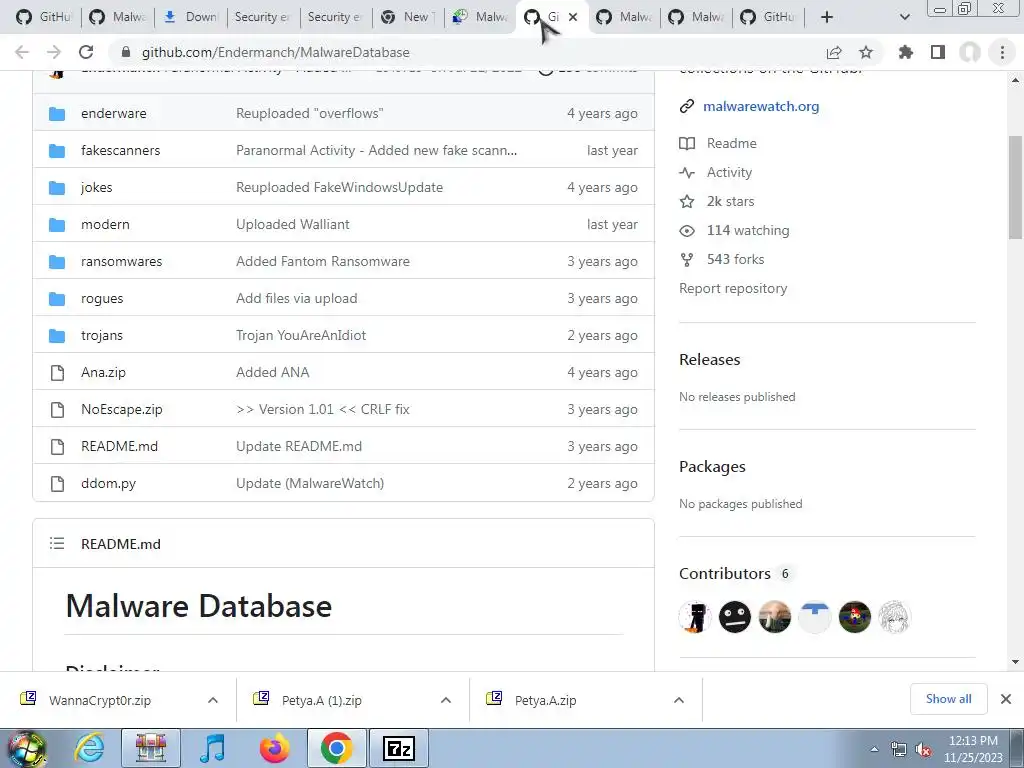Open commit 'Uploaded Walliant'
Screen dimensions: 1024x768
click(x=293, y=224)
